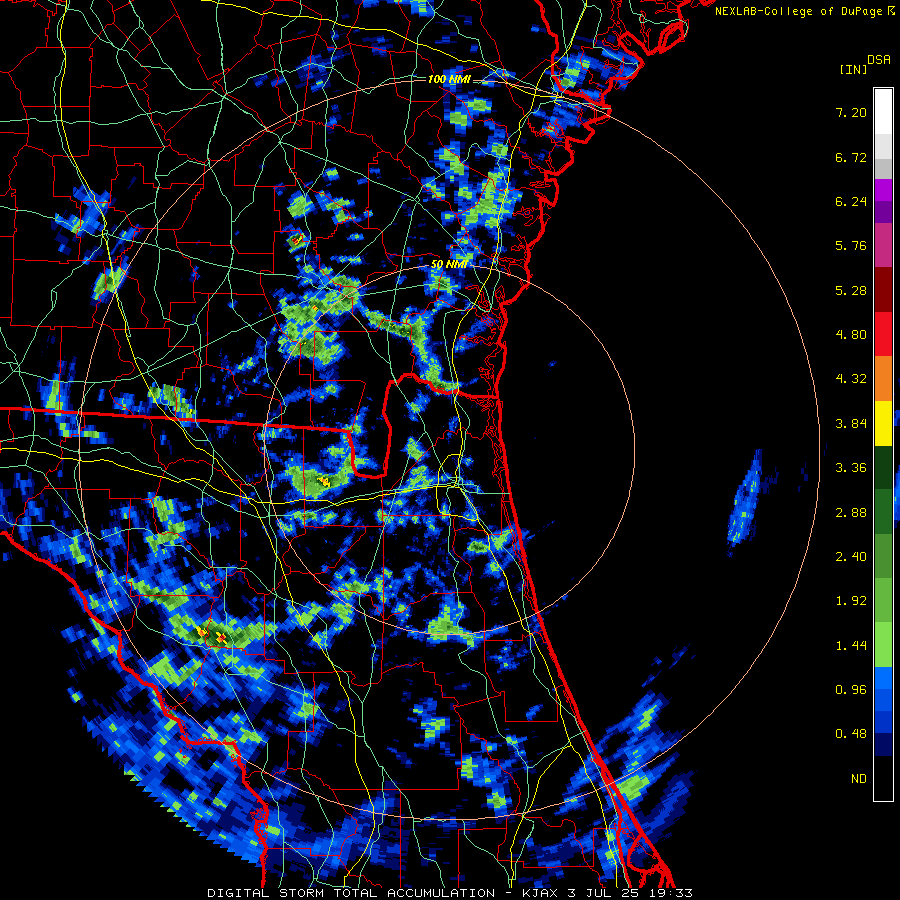This screenshot has height=900, width=900.
Task: Click the 5.28 legend value
Action: pos(851,290)
